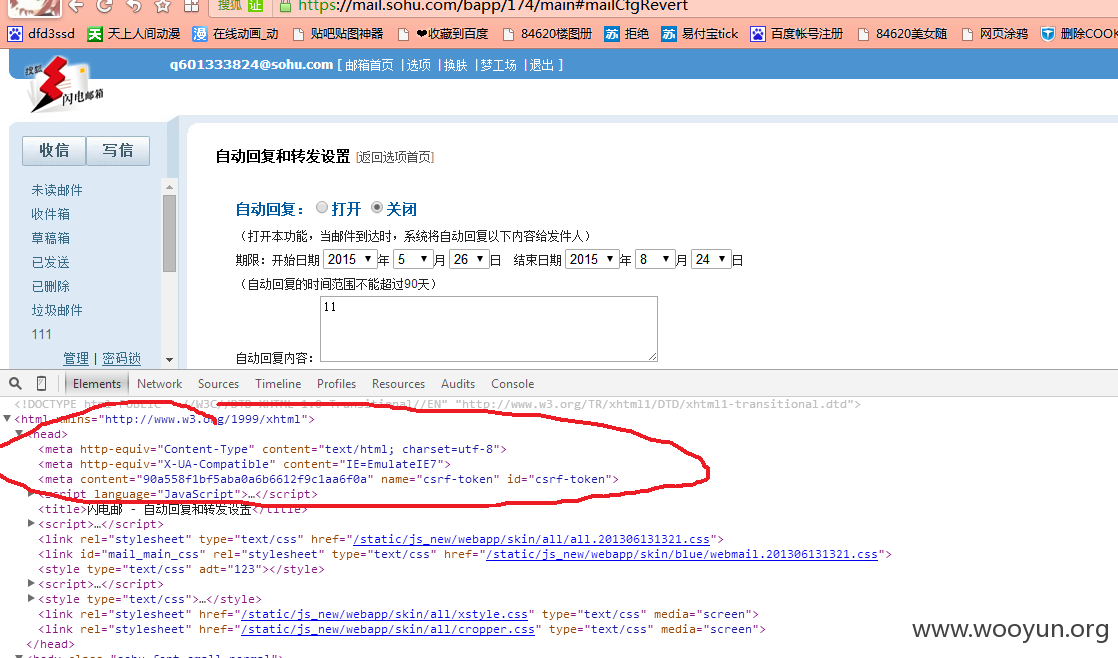Click the 收信 receive mail button
Screen dimensions: 1118x658
[x=54, y=150]
